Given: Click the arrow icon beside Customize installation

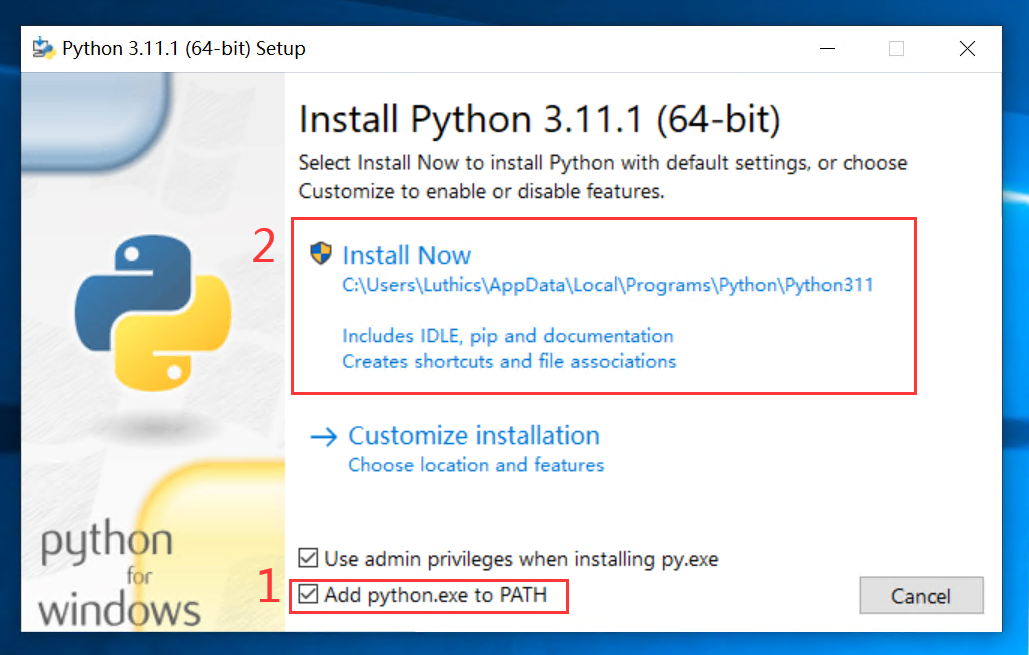Looking at the screenshot, I should pos(324,436).
